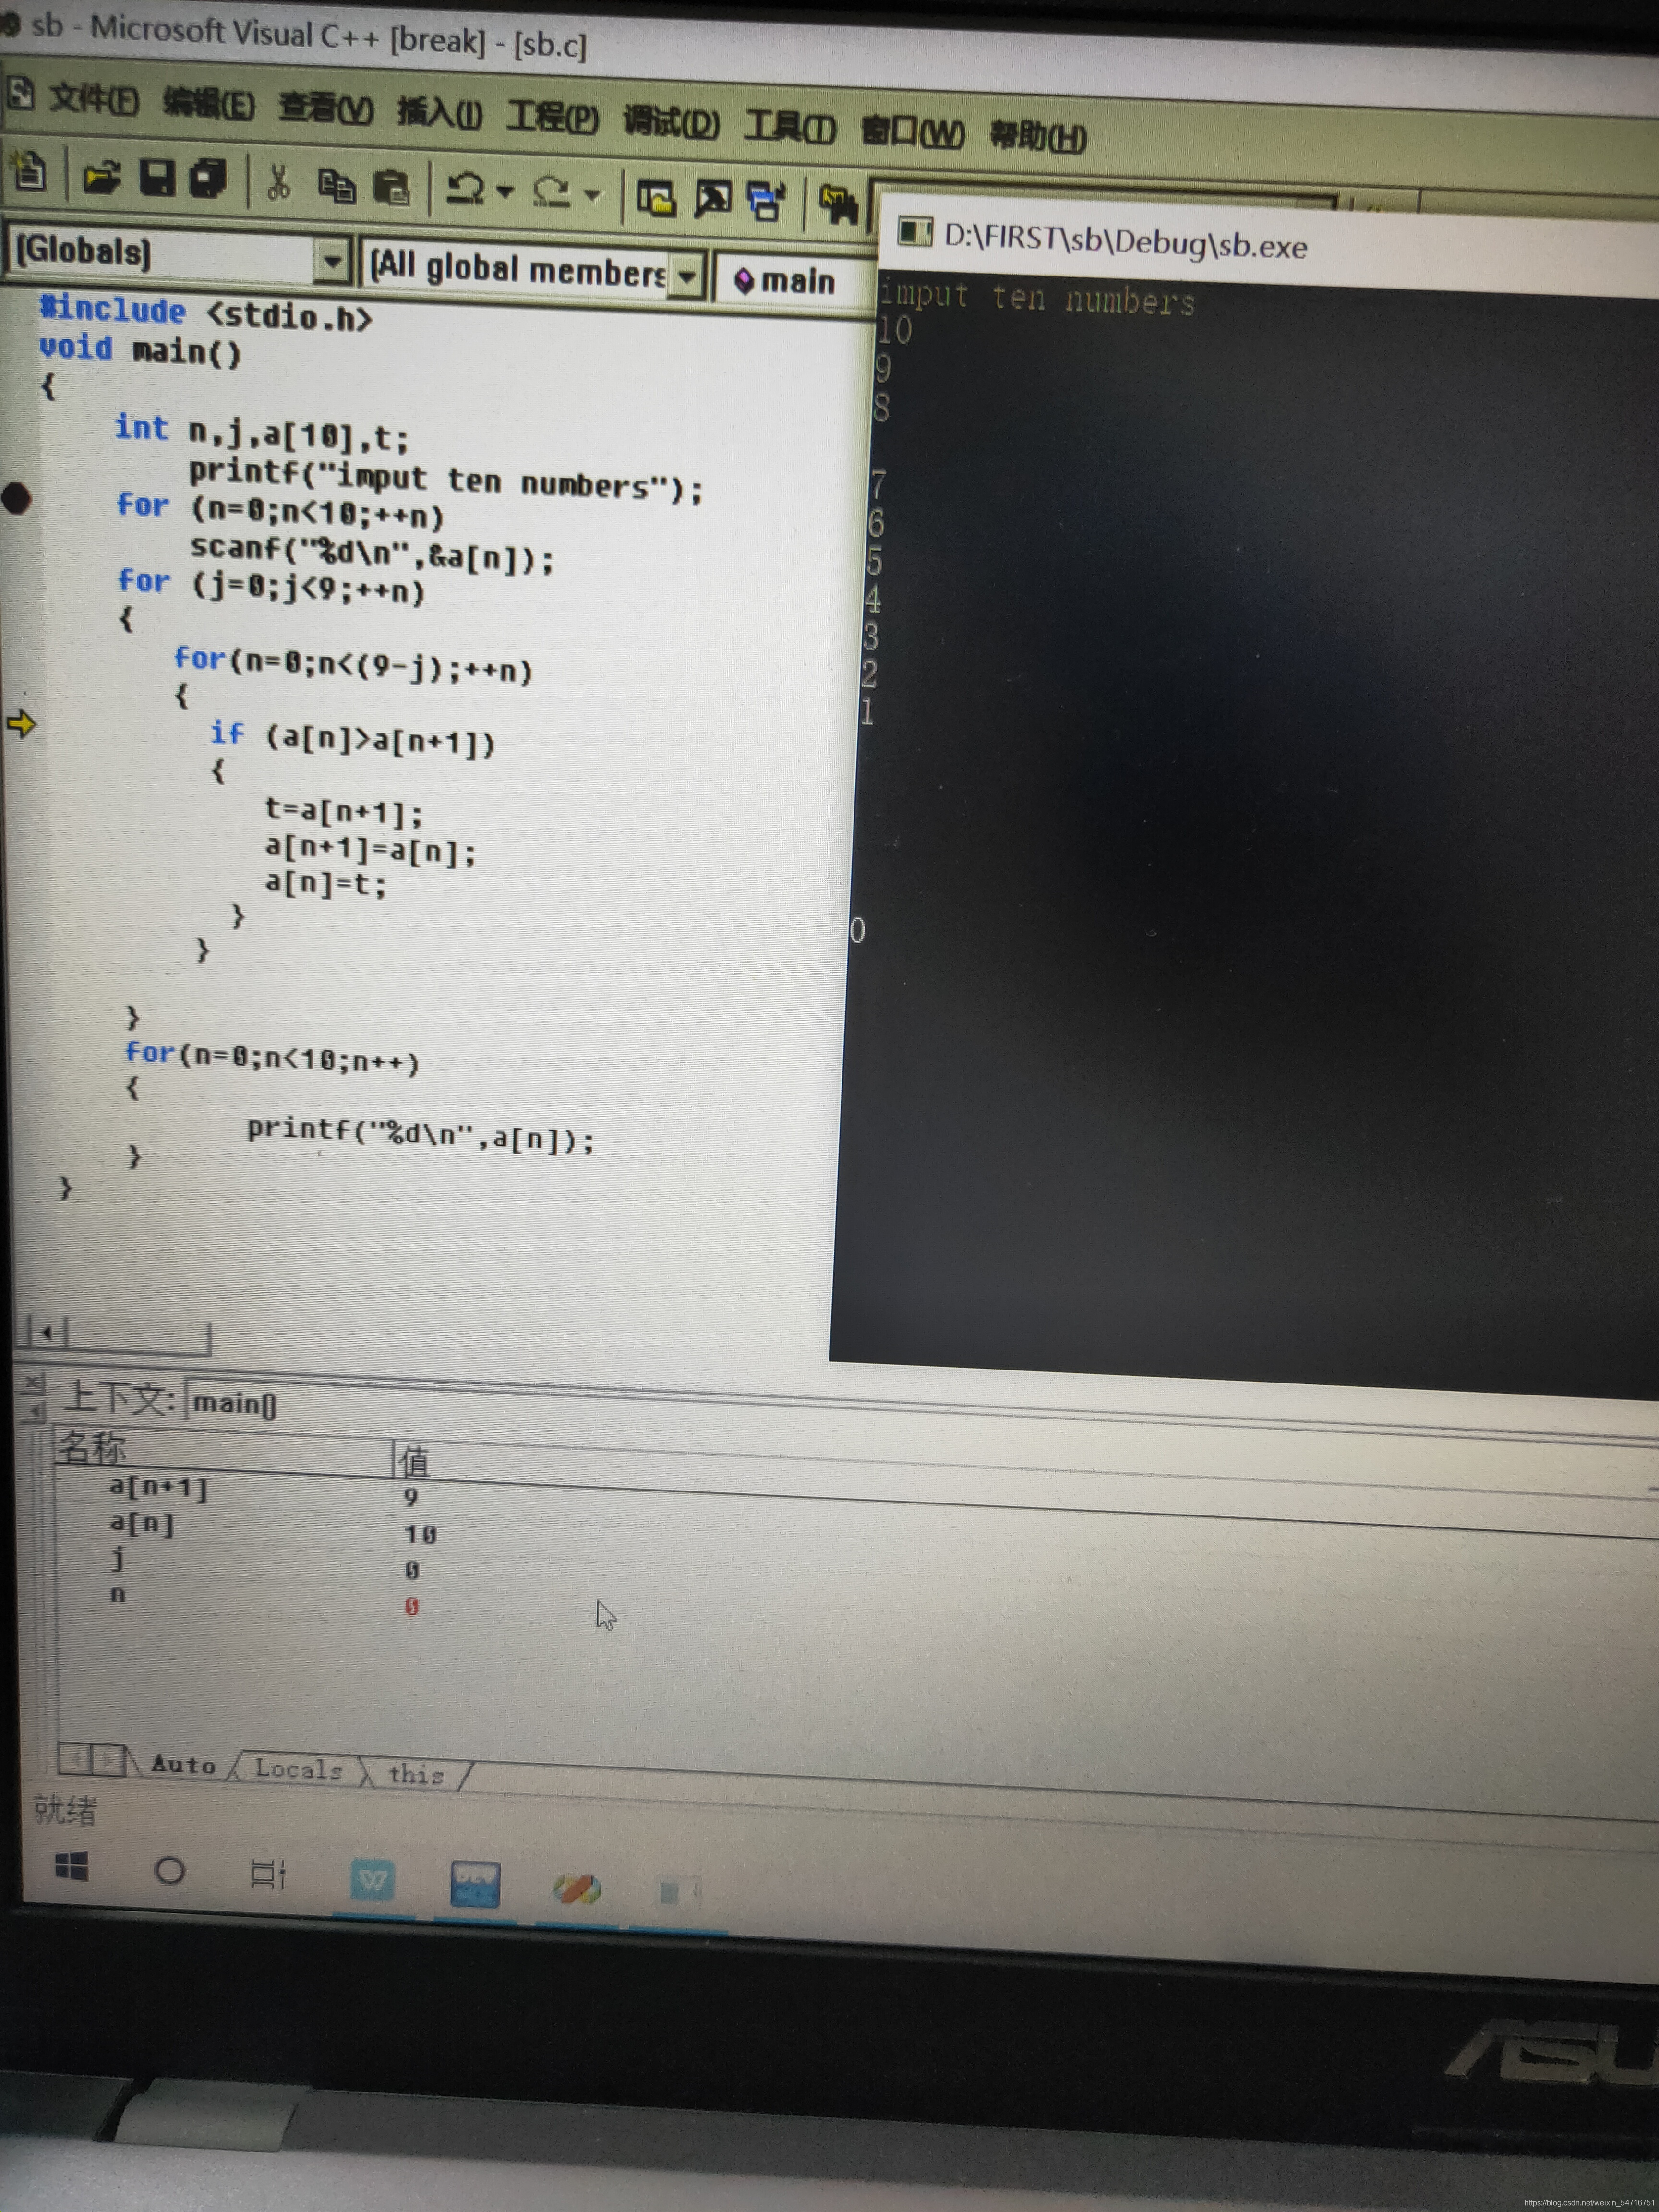Switch to the Locals variables tab
This screenshot has height=2212, width=1659.
pos(298,1768)
